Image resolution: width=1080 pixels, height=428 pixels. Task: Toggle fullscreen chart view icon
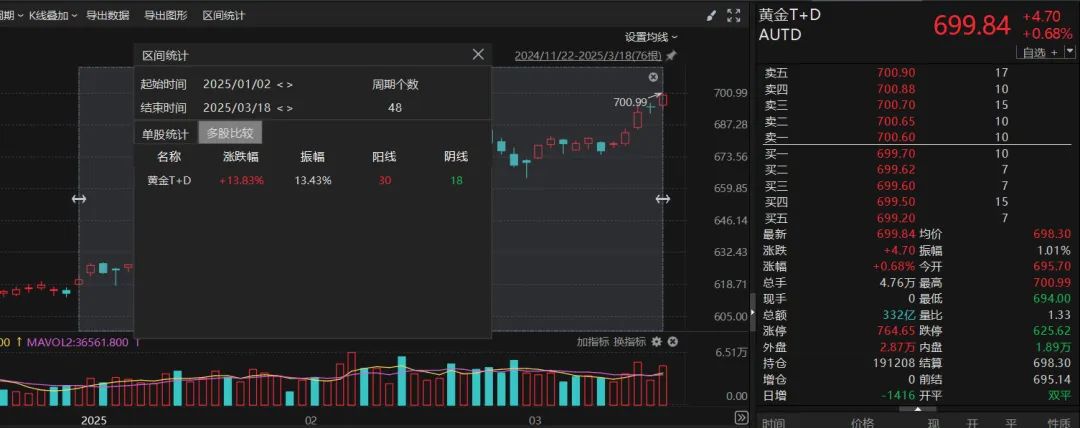click(734, 15)
